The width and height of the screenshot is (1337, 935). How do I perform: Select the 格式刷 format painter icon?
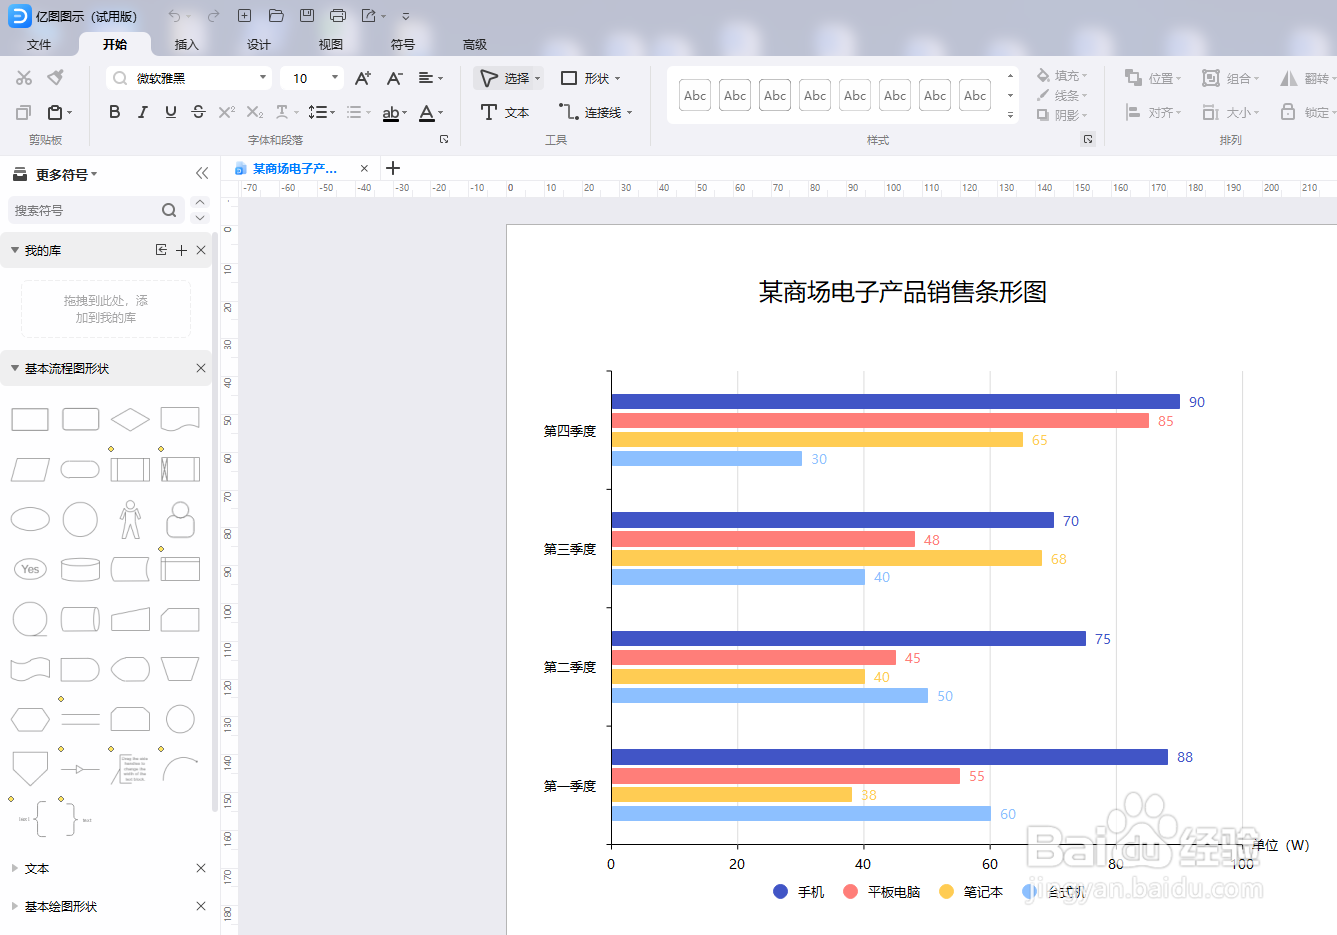57,77
